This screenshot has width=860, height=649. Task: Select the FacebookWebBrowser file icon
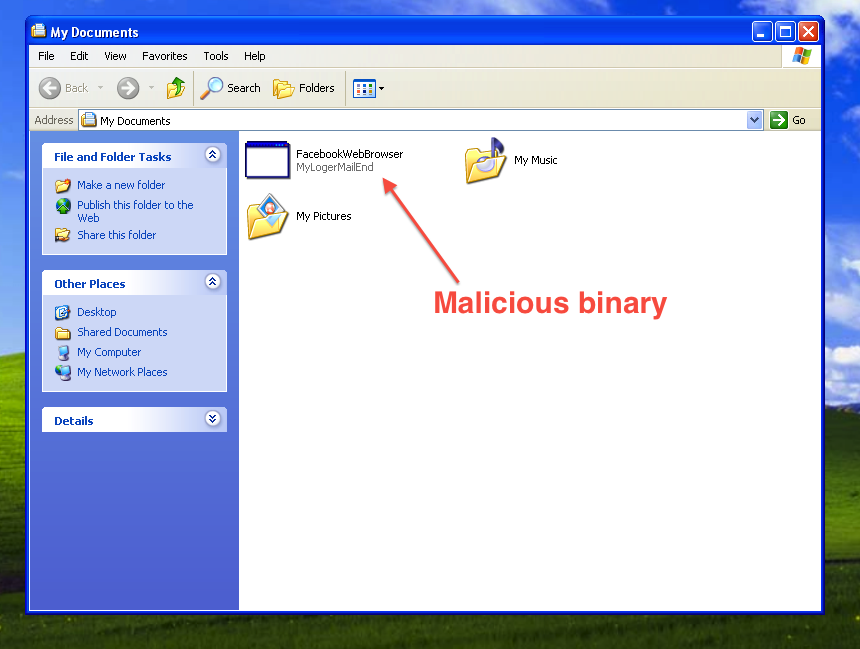point(266,161)
